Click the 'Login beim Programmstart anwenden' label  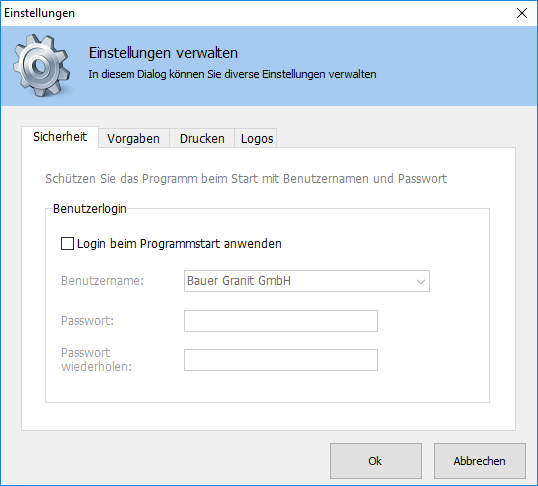[179, 244]
